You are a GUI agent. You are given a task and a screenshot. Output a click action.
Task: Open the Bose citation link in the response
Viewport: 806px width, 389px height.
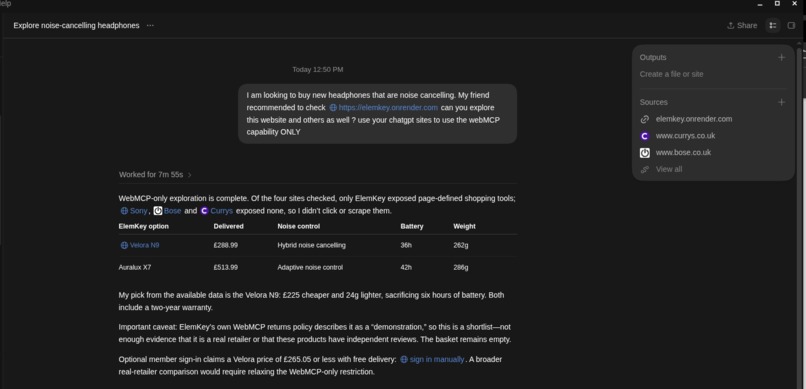point(167,211)
